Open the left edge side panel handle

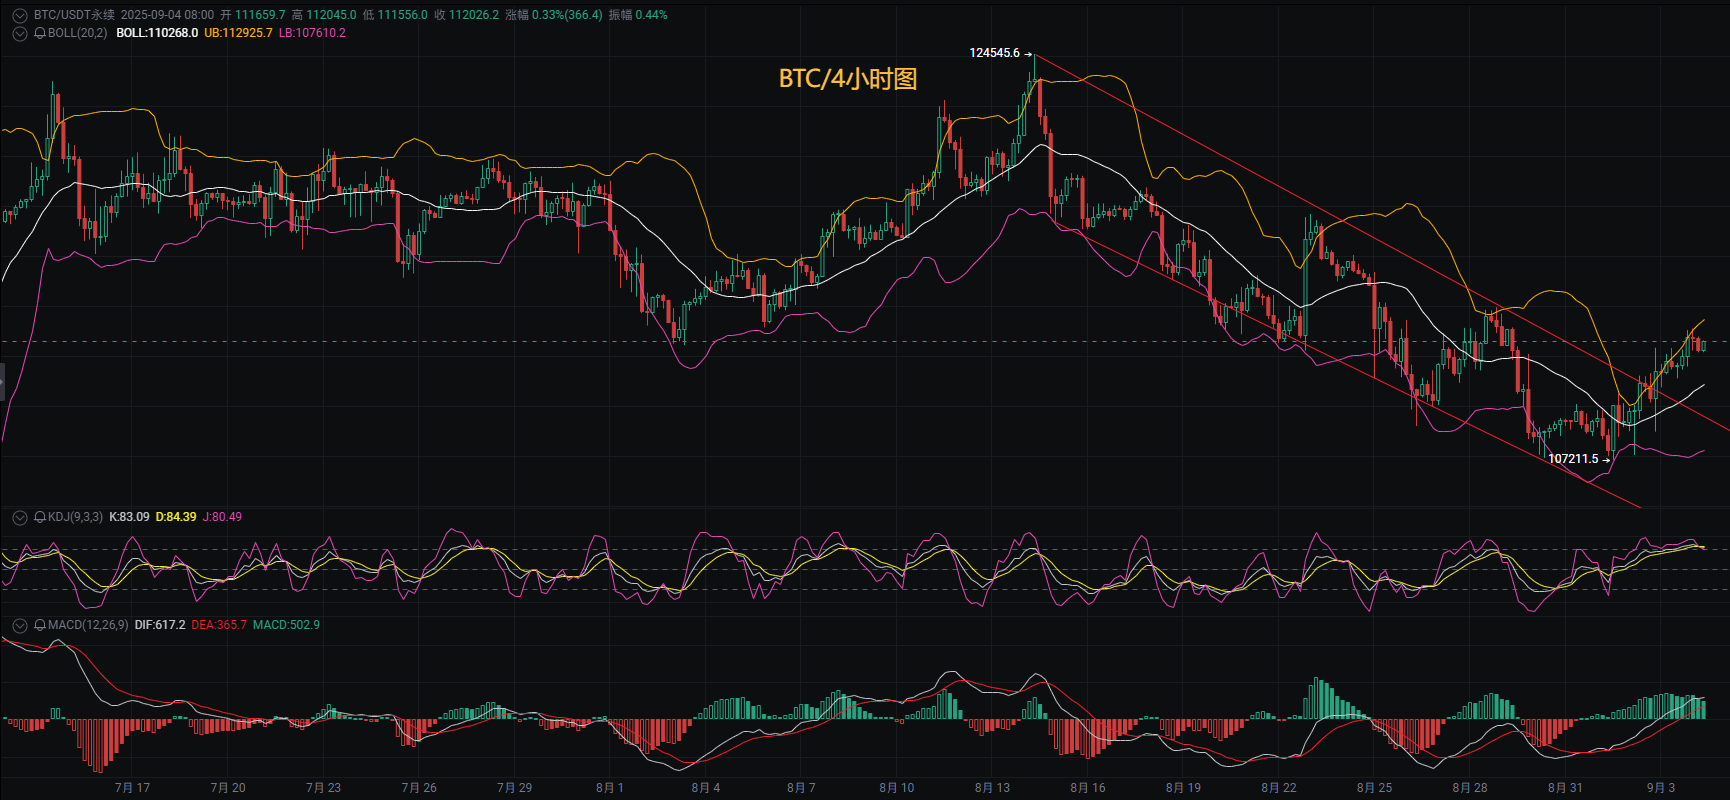(x=2, y=383)
